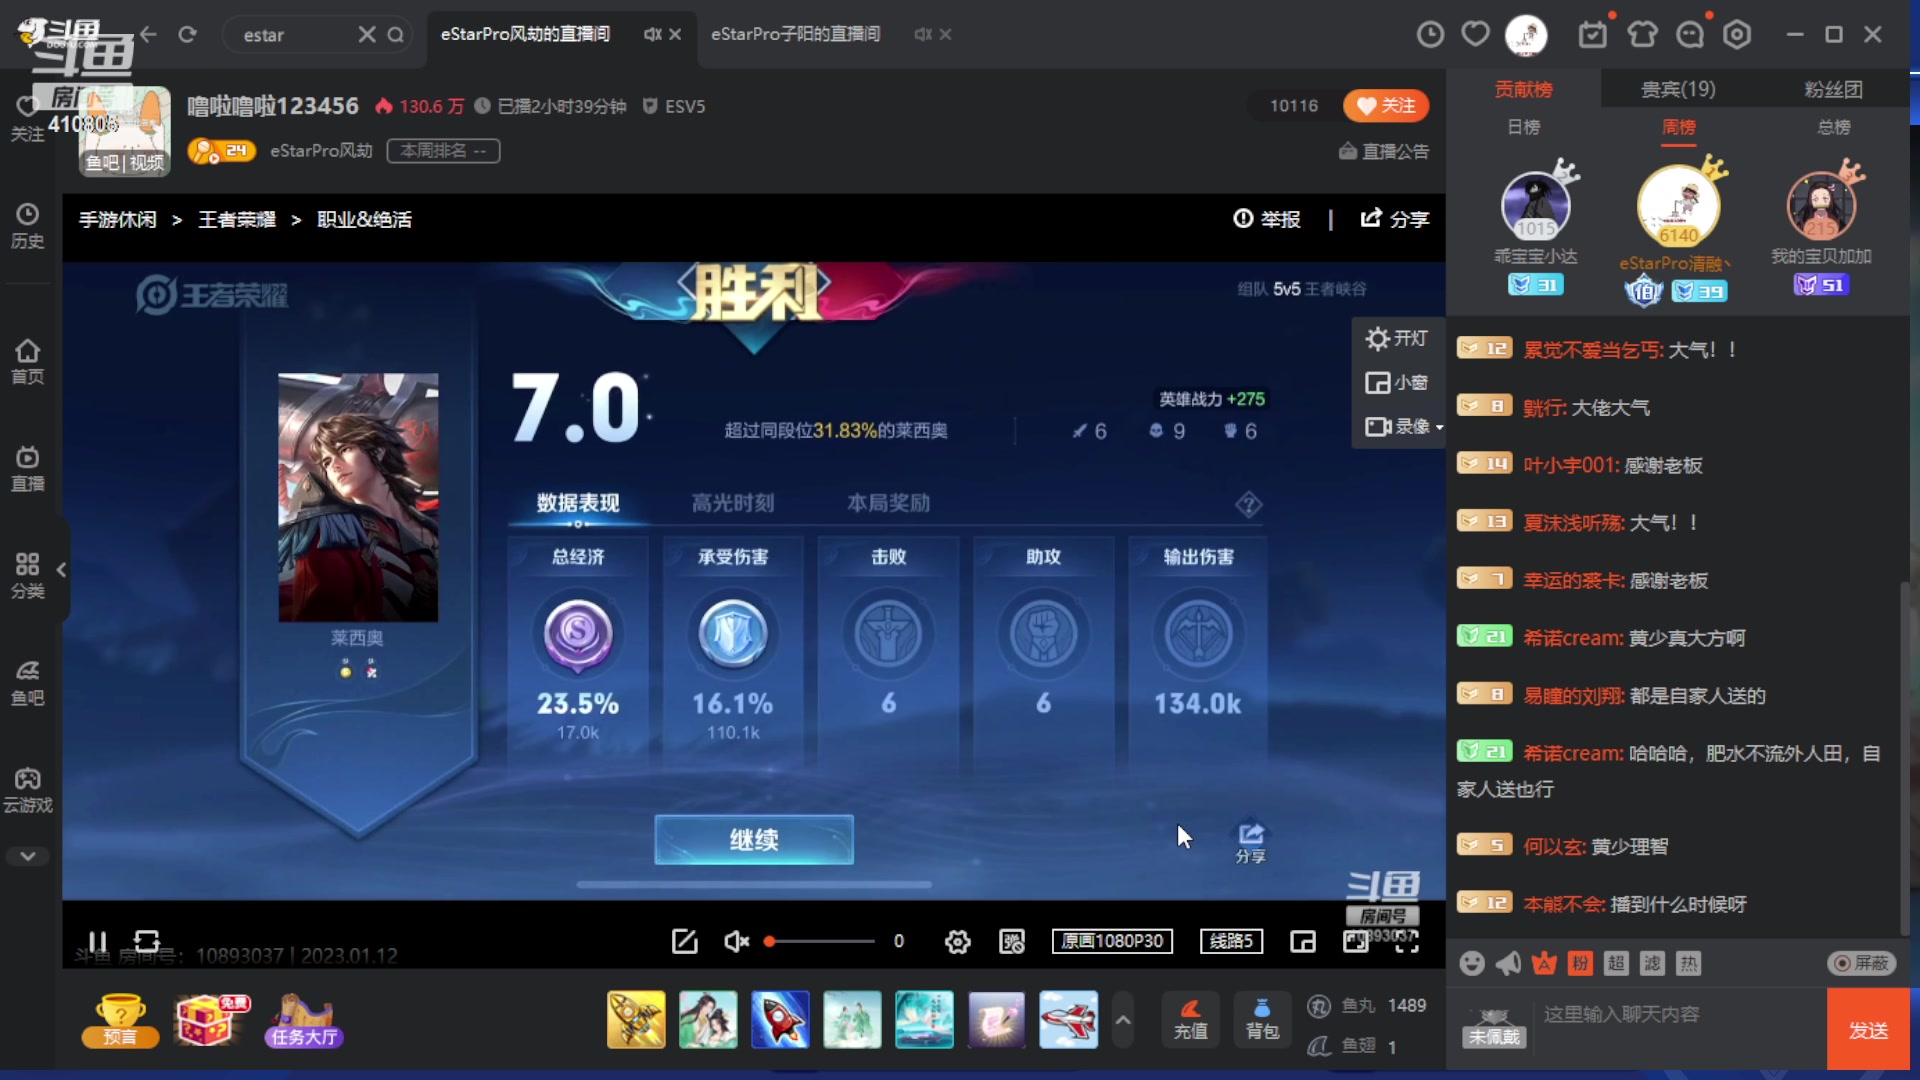Go back using the left arrow button
The height and width of the screenshot is (1080, 1920).
click(x=149, y=34)
